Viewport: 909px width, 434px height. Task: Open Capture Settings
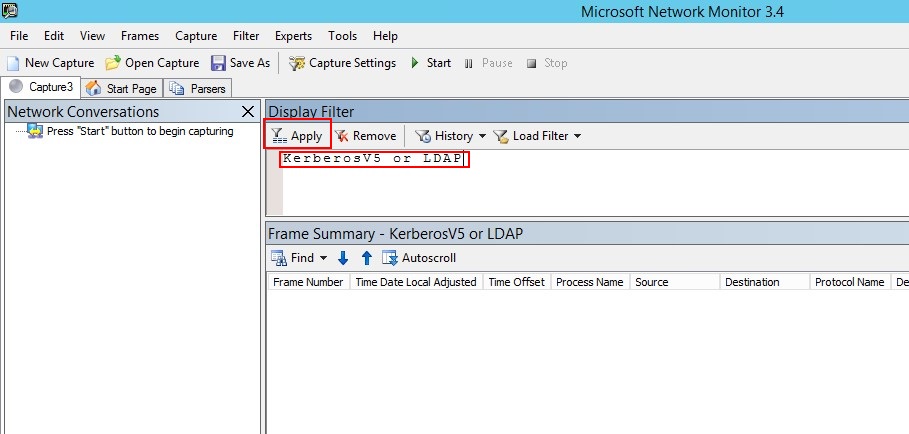point(343,63)
